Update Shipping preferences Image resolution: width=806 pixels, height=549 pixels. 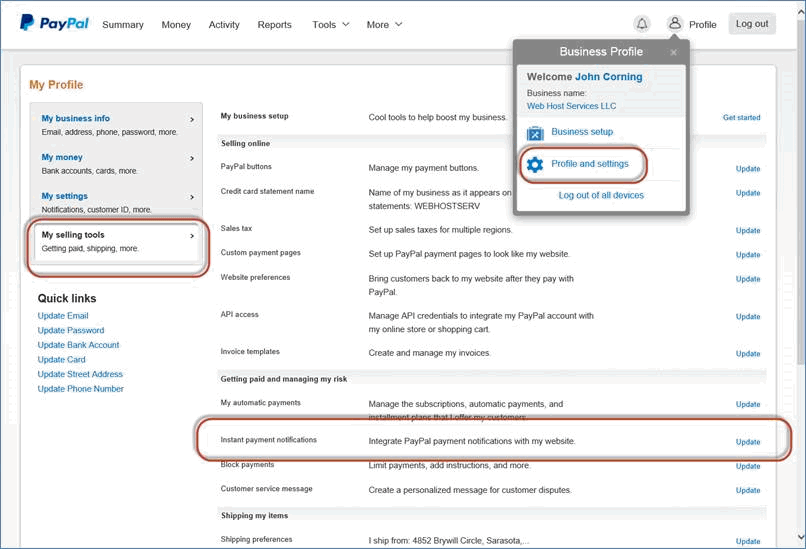point(748,541)
